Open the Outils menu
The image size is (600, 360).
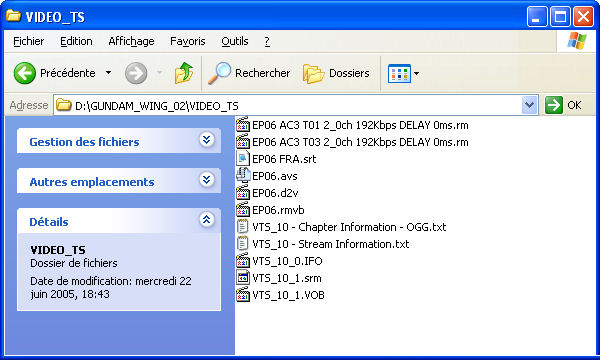235,41
